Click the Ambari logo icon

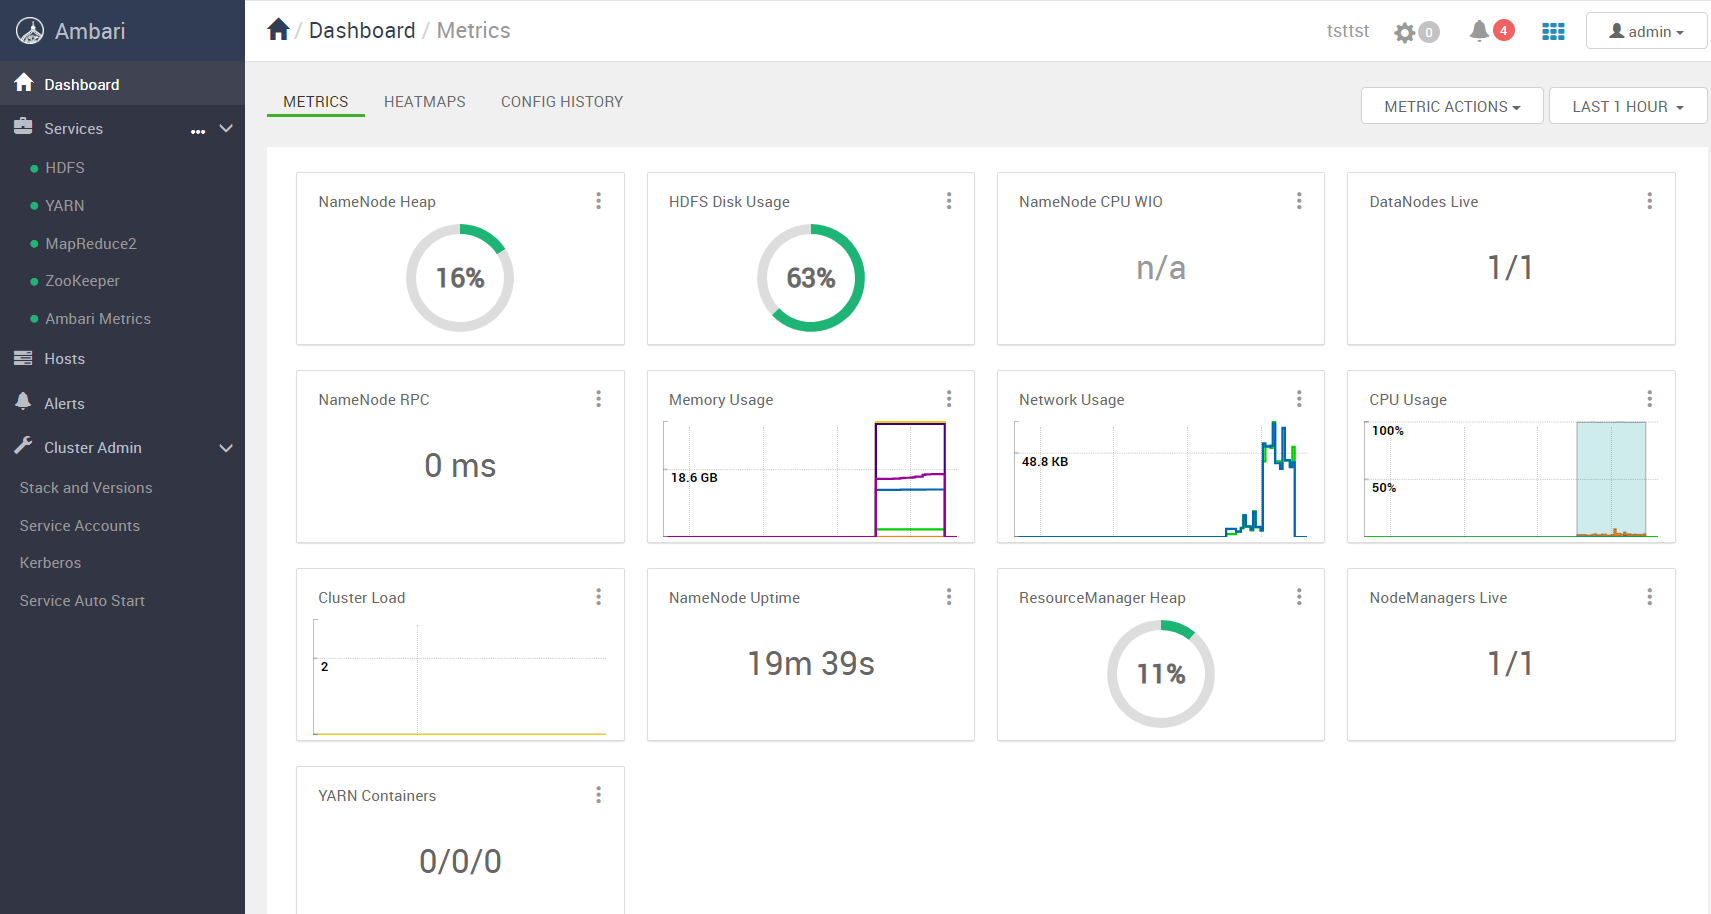30,31
